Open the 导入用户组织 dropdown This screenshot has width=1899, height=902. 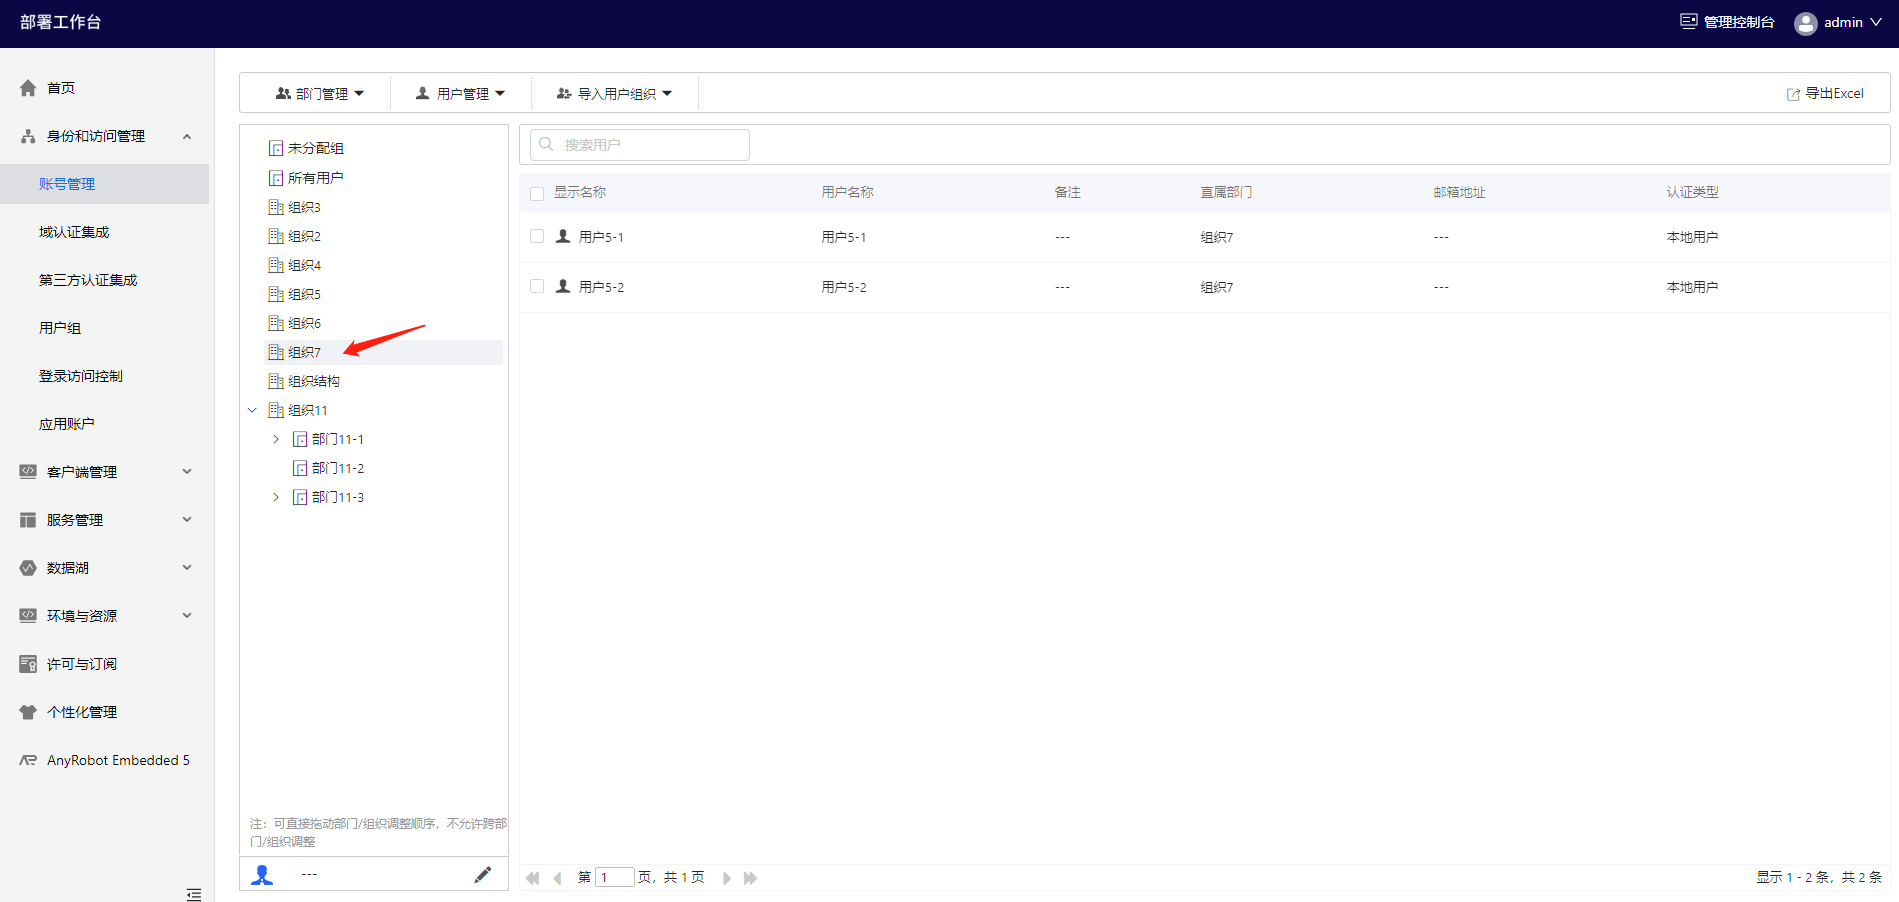(x=615, y=93)
